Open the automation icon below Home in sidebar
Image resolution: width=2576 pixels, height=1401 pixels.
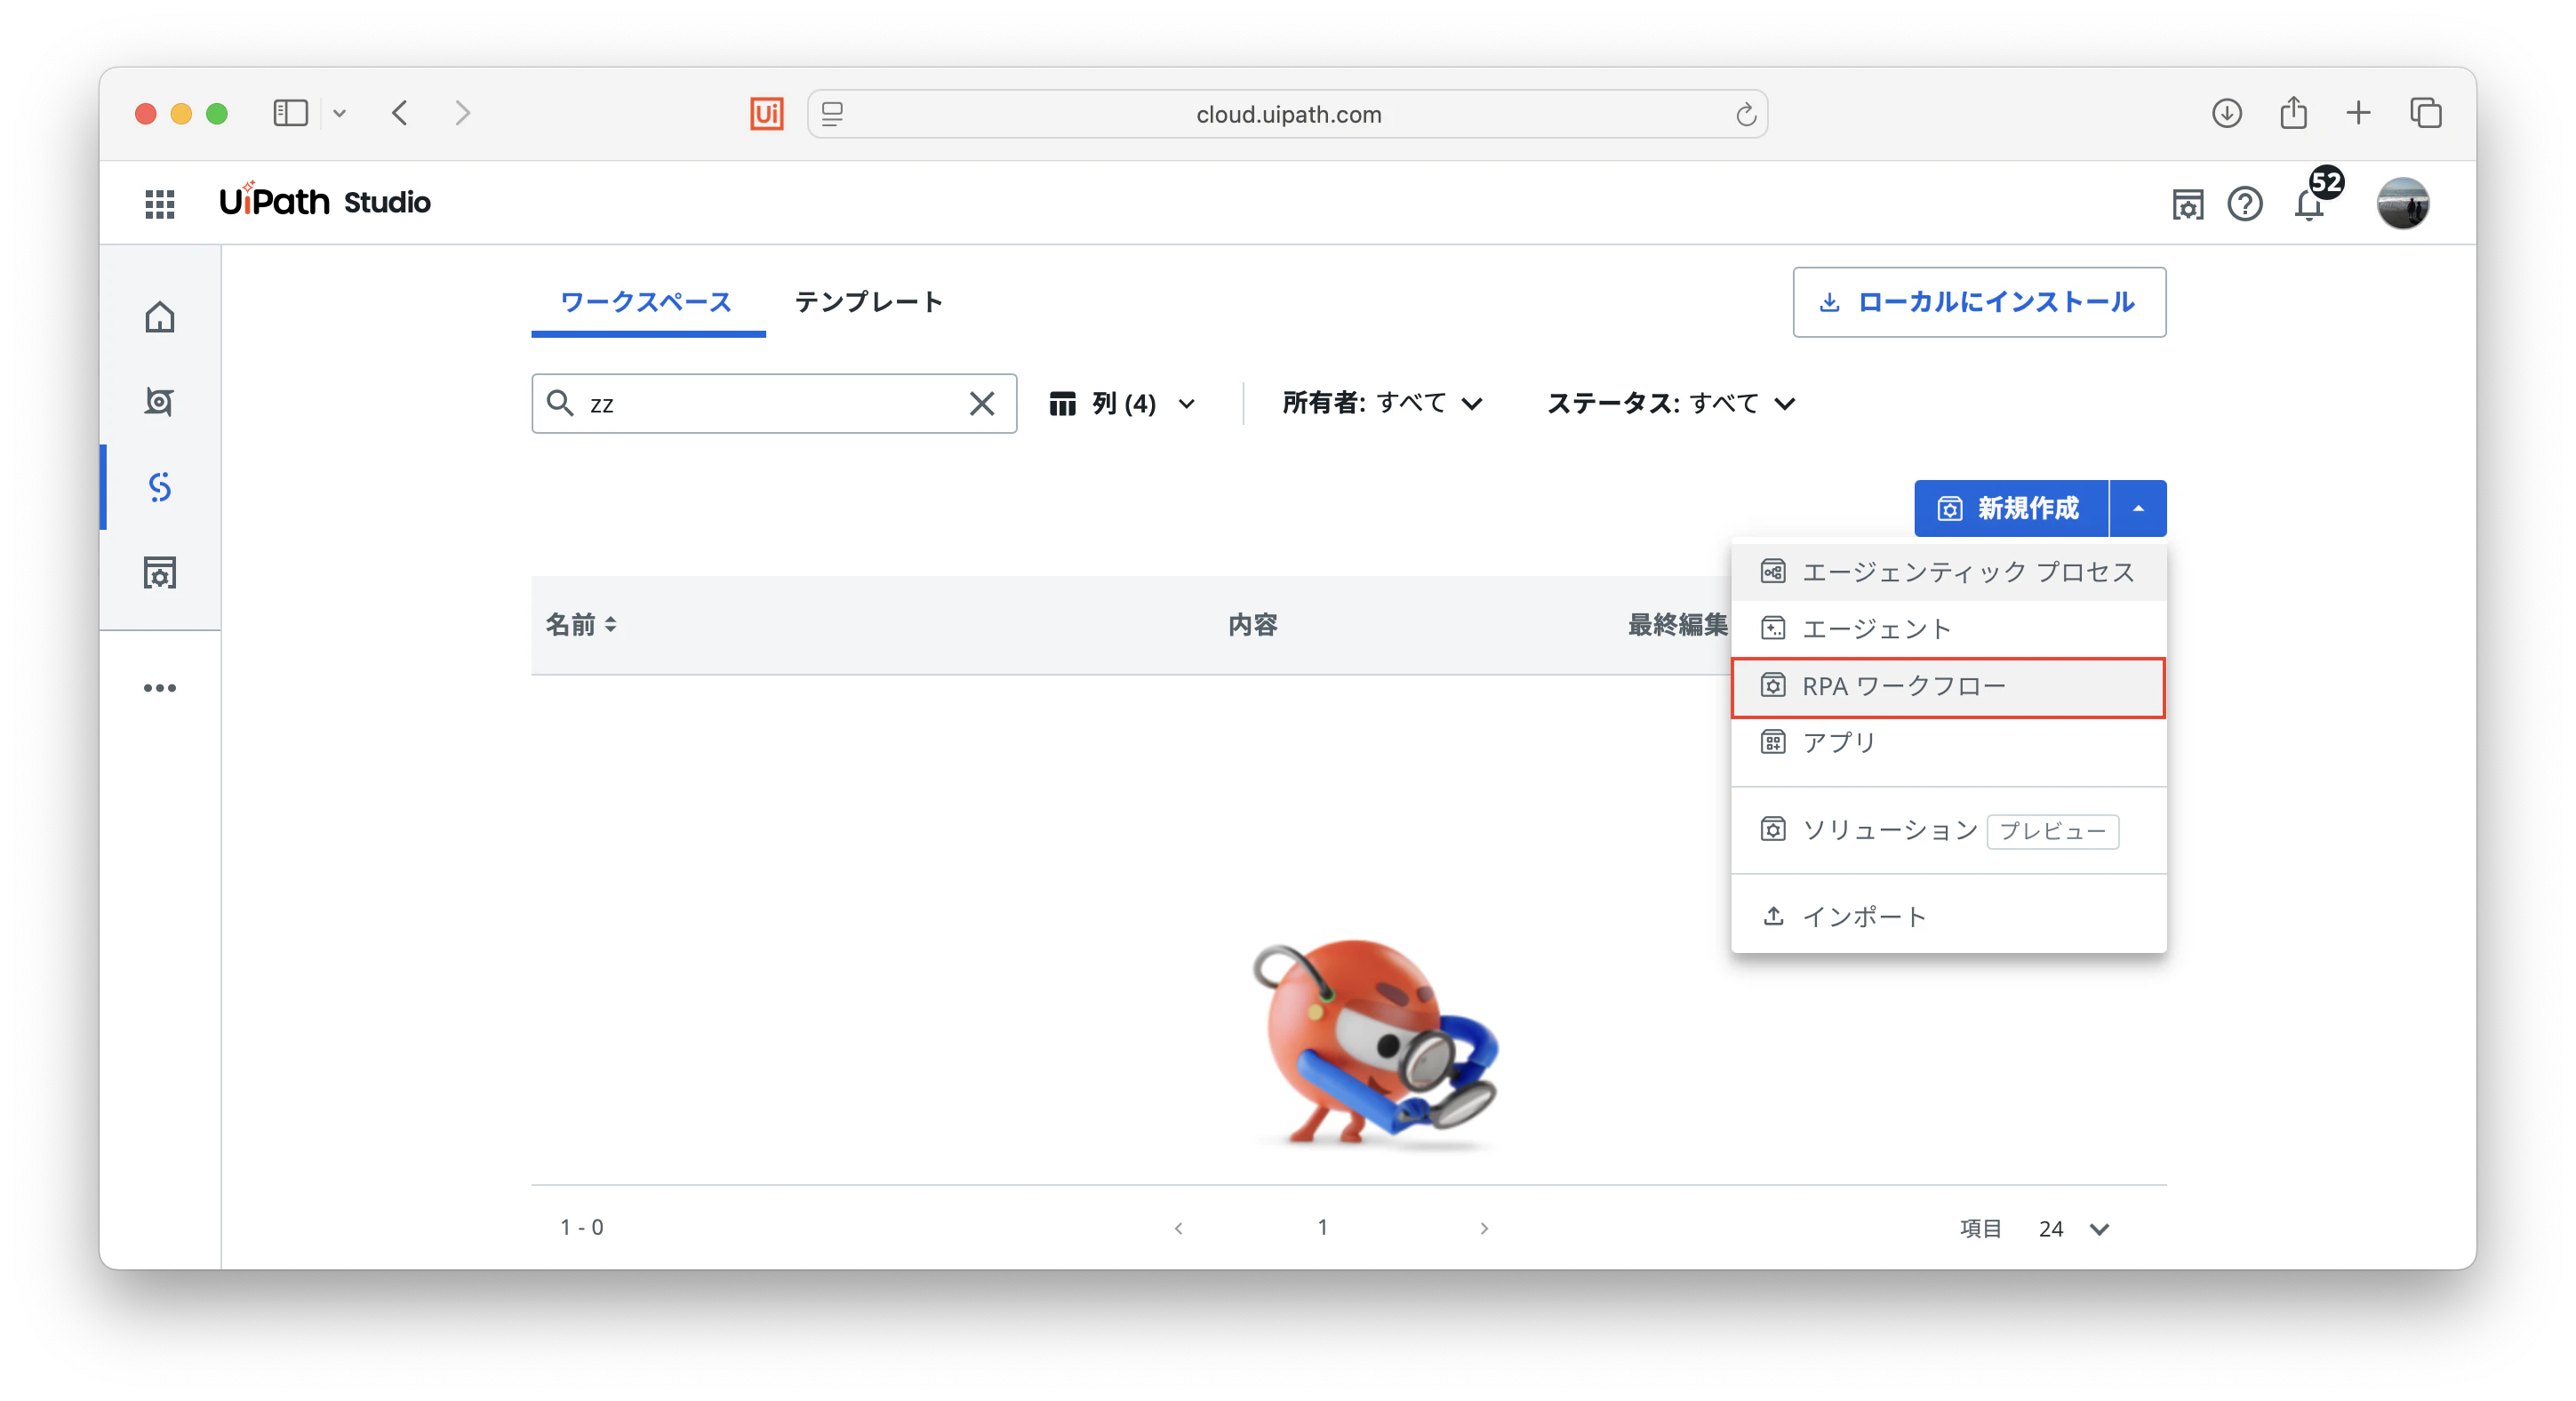160,402
